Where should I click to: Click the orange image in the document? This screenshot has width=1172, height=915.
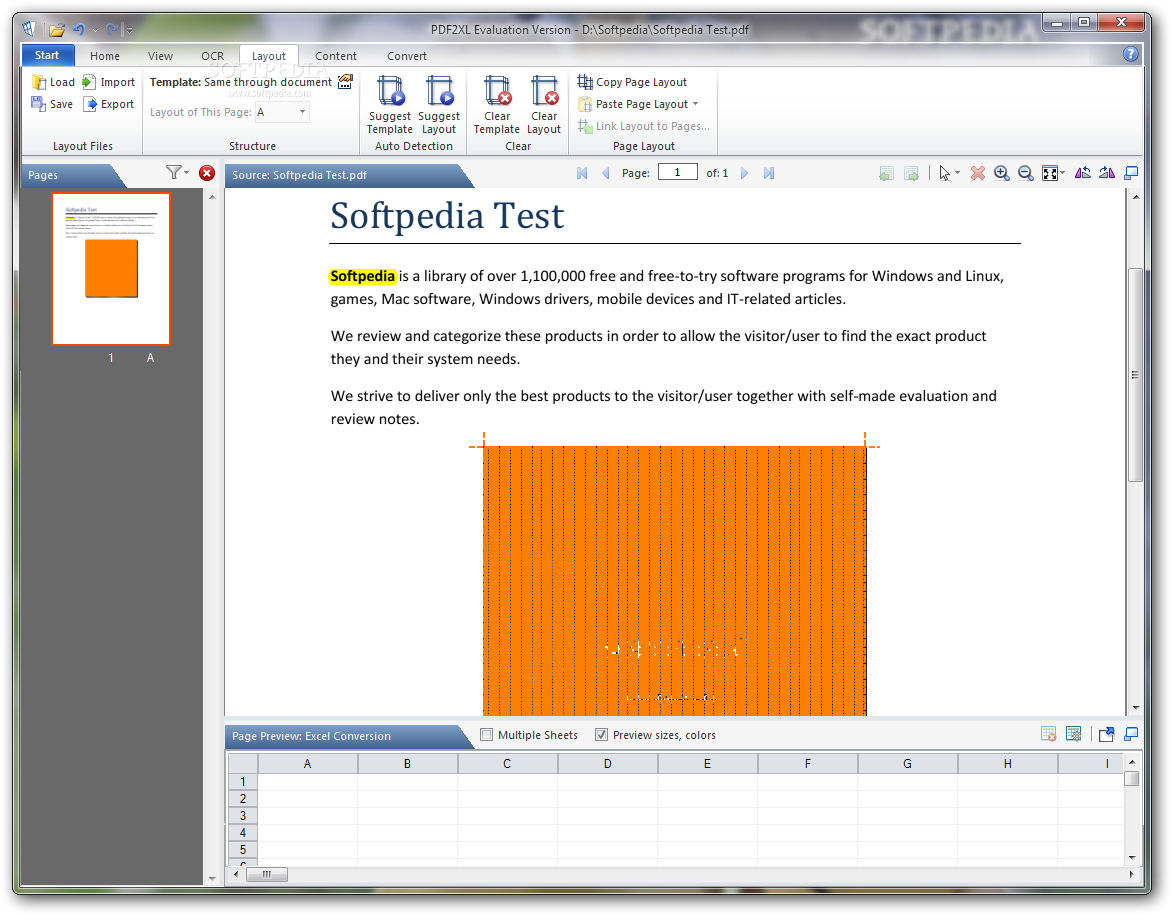pos(674,580)
